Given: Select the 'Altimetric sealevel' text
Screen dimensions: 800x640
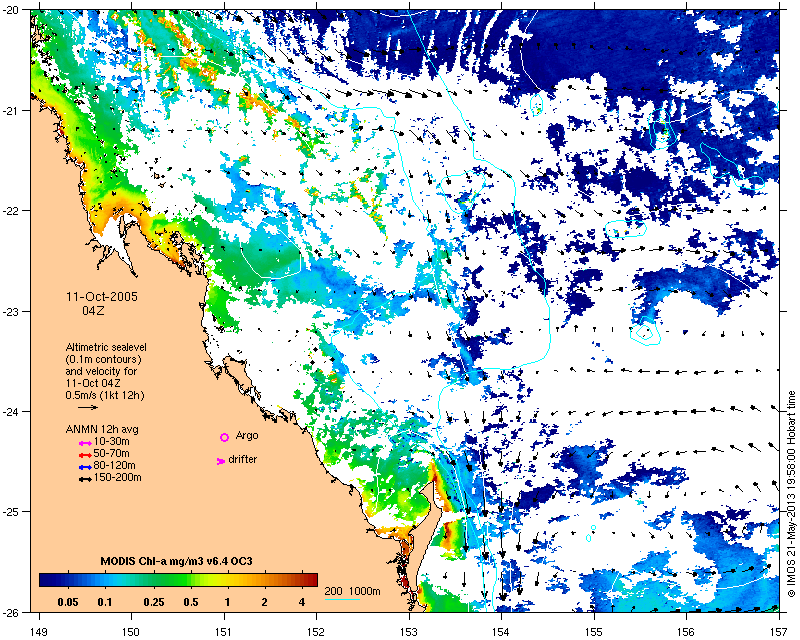Looking at the screenshot, I should click(106, 347).
